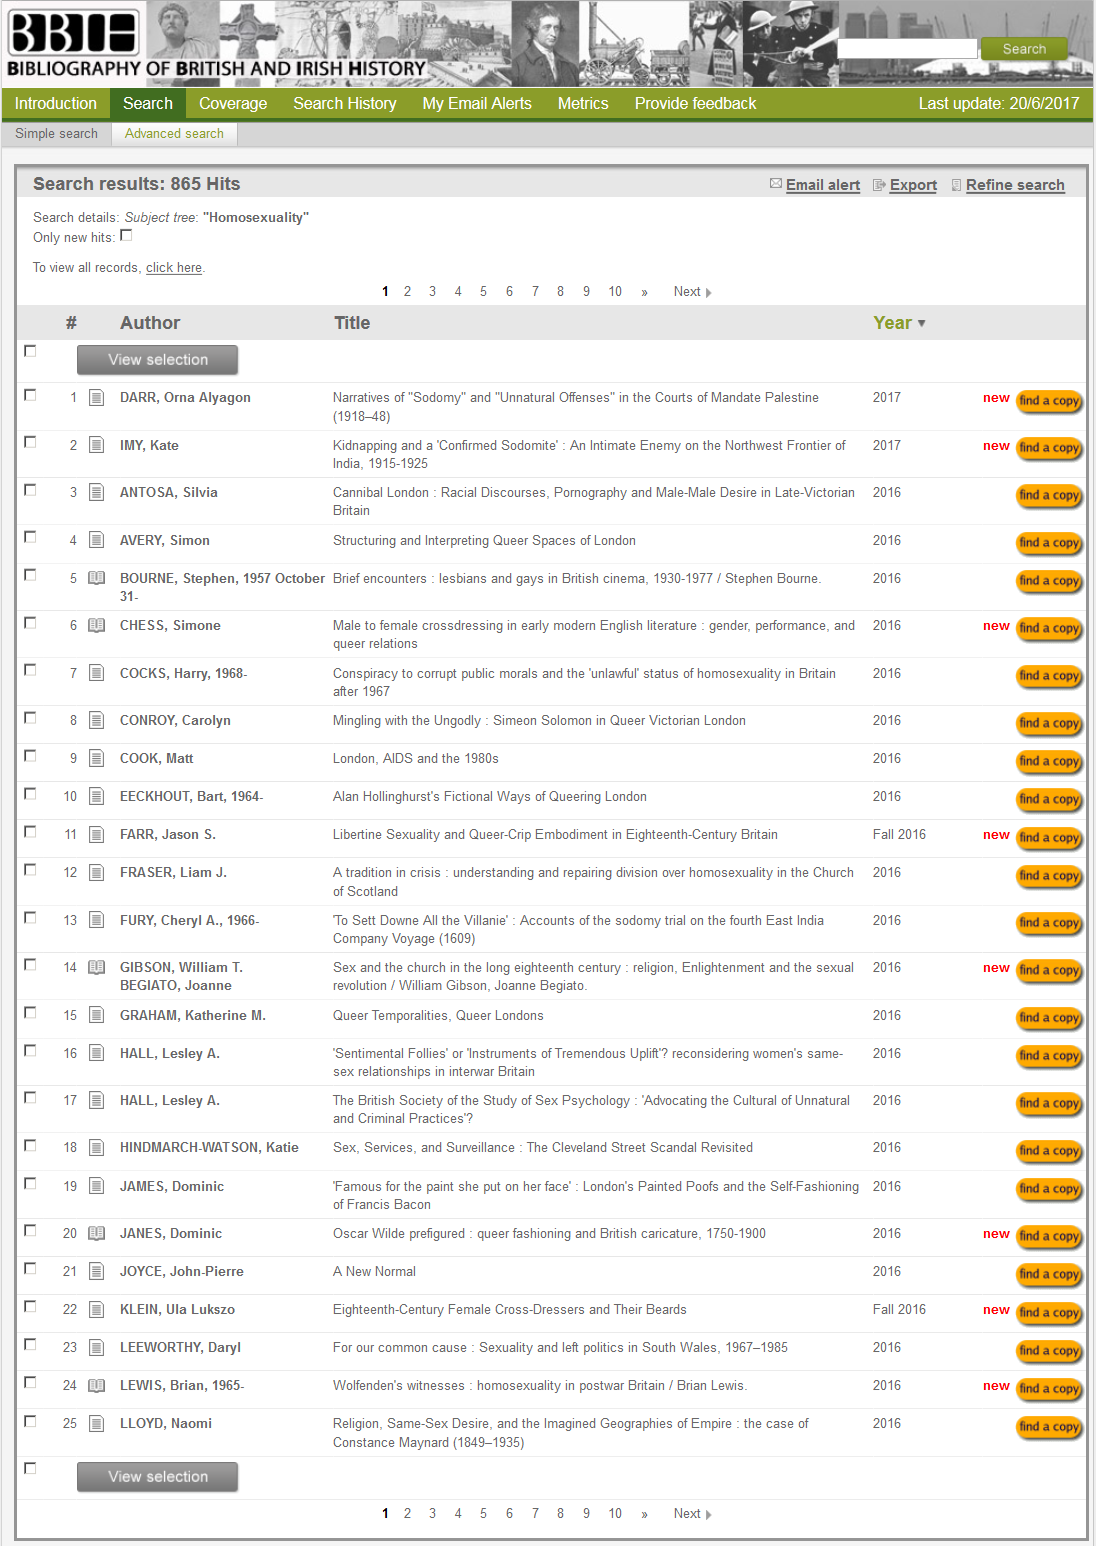Tick the checkbox for record 3 ANTOSA
Image resolution: width=1096 pixels, height=1546 pixels.
pyautogui.click(x=30, y=490)
